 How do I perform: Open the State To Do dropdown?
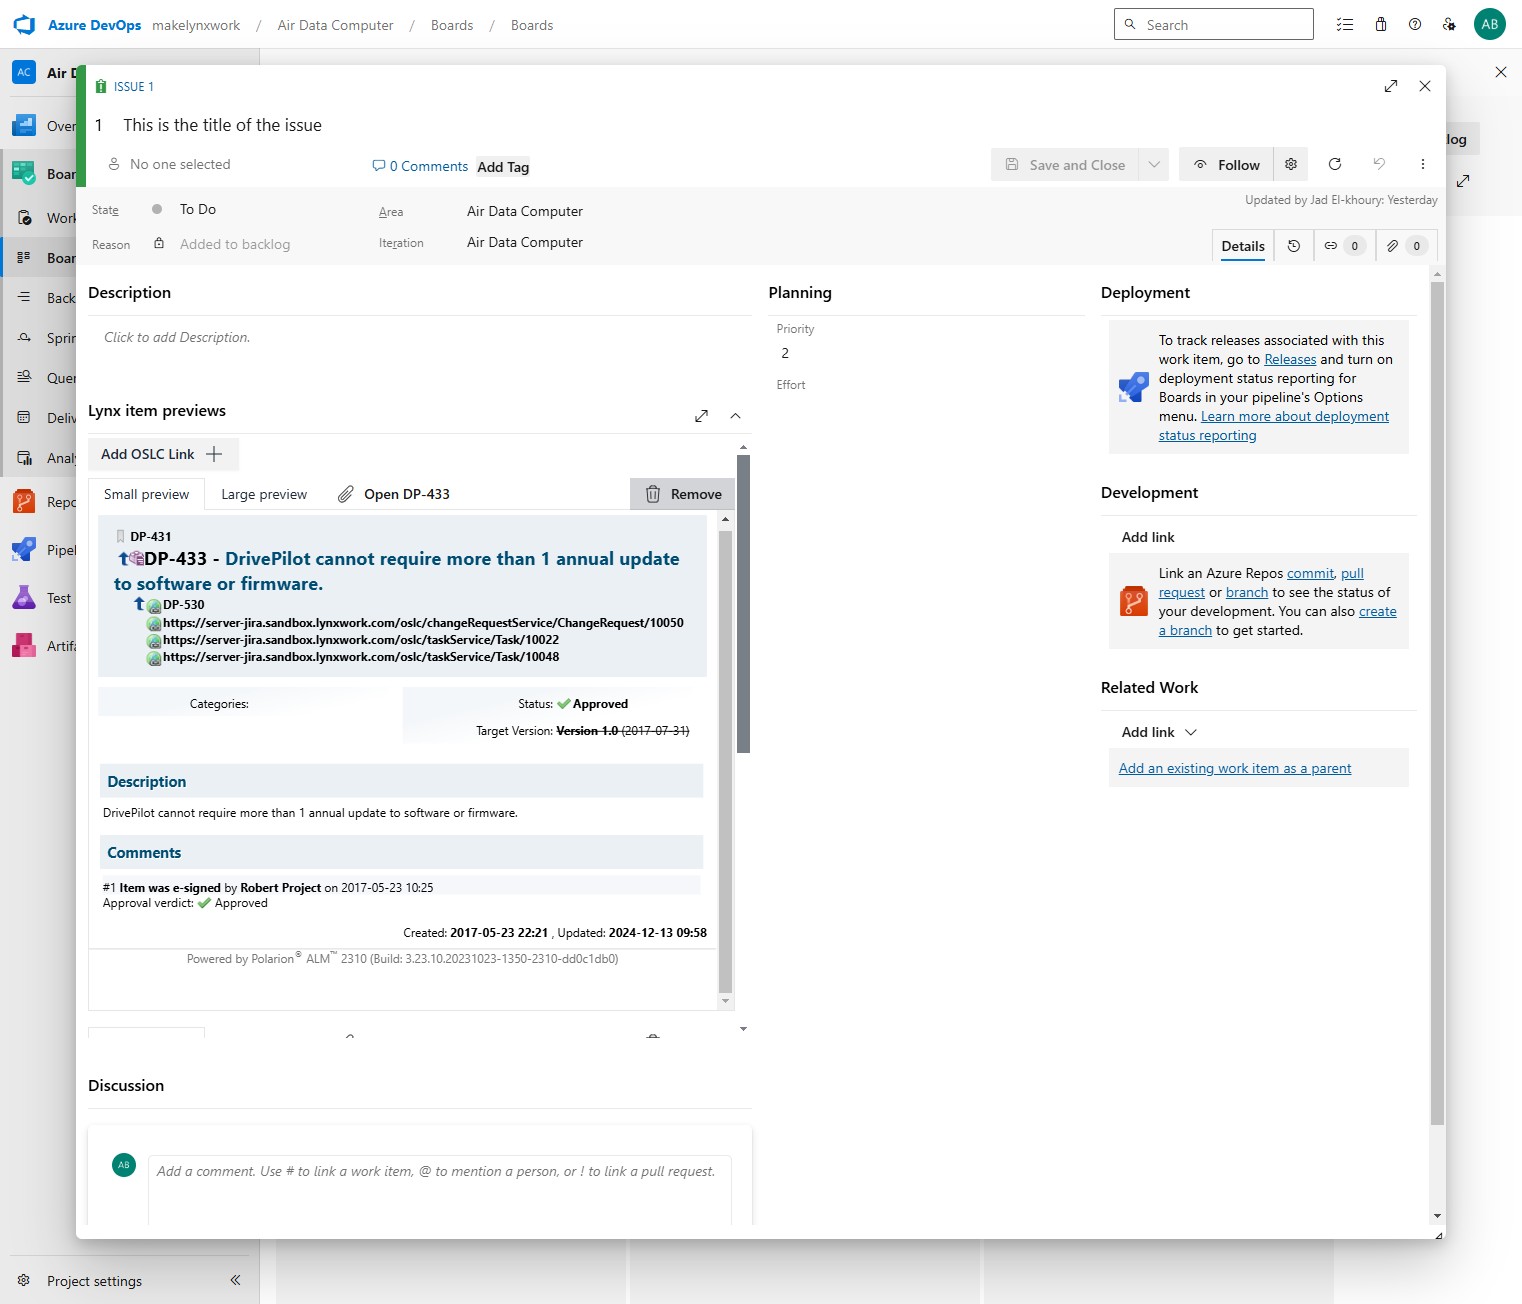point(197,209)
